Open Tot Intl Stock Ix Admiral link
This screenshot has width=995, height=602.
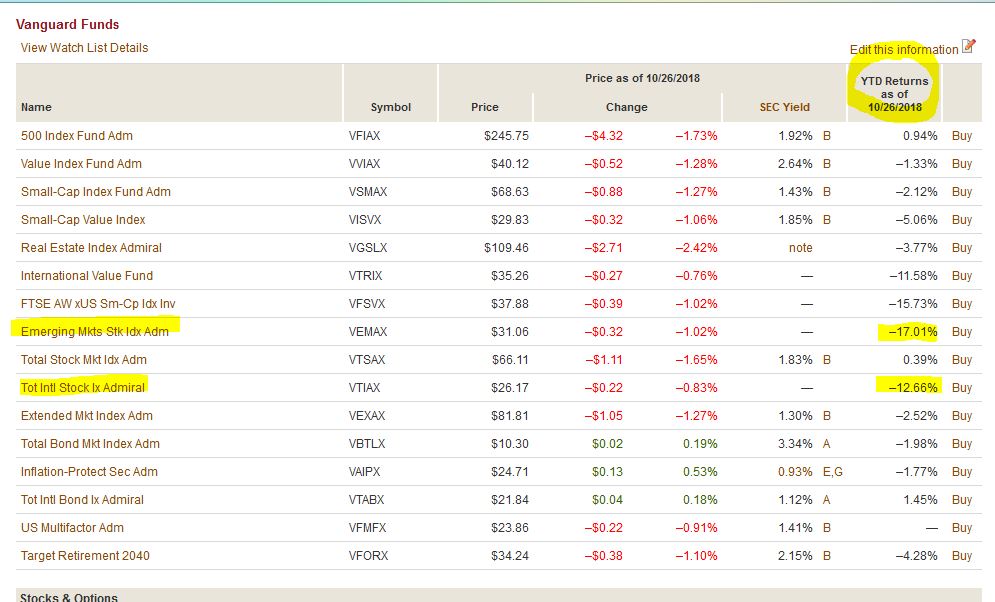click(x=83, y=388)
